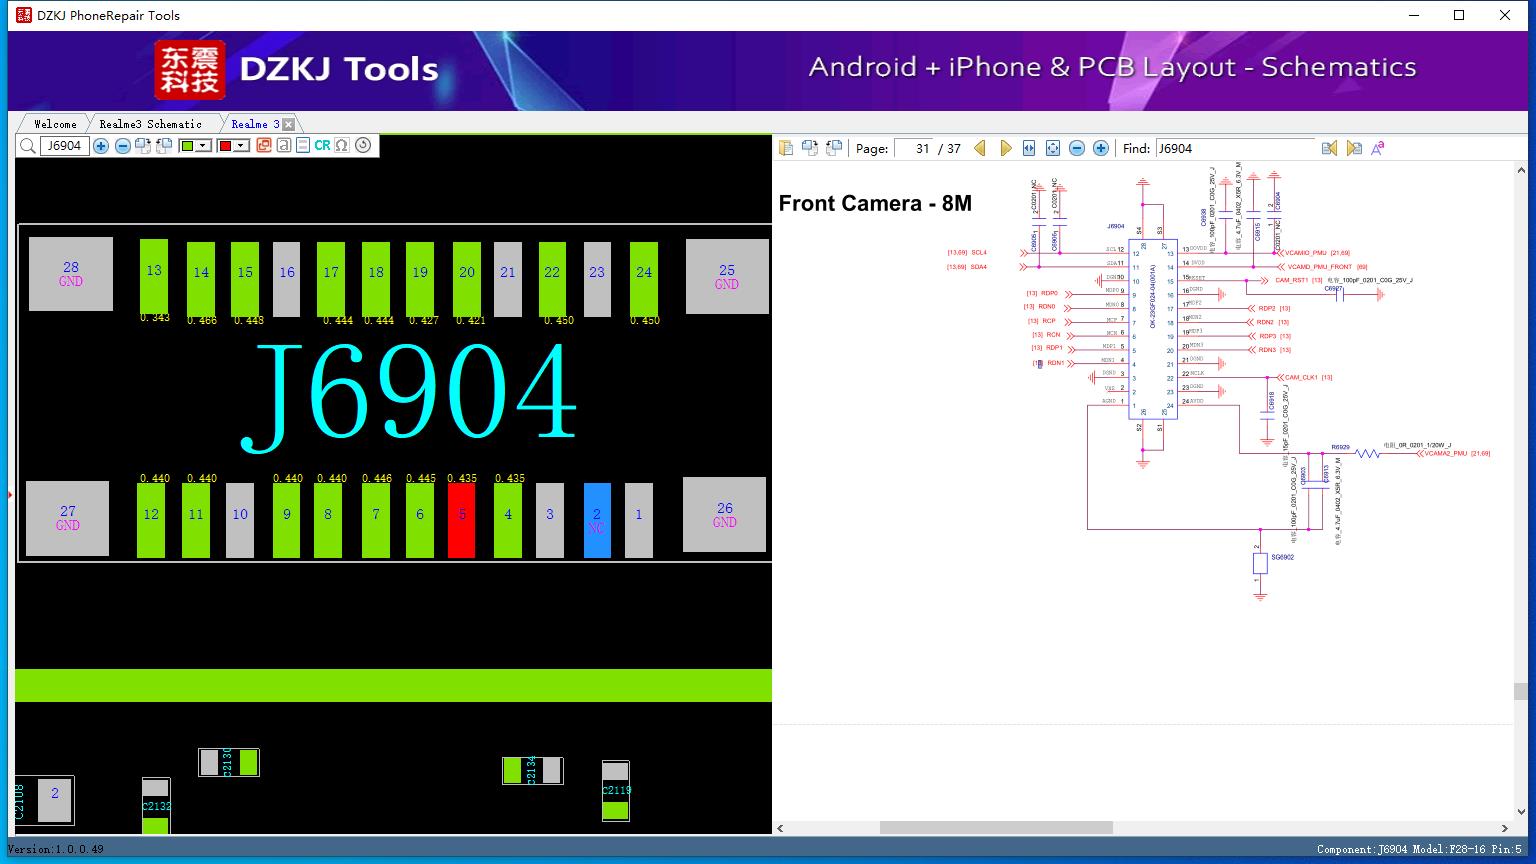
Task: Select pin 10 of connector J6904
Action: pos(240,520)
